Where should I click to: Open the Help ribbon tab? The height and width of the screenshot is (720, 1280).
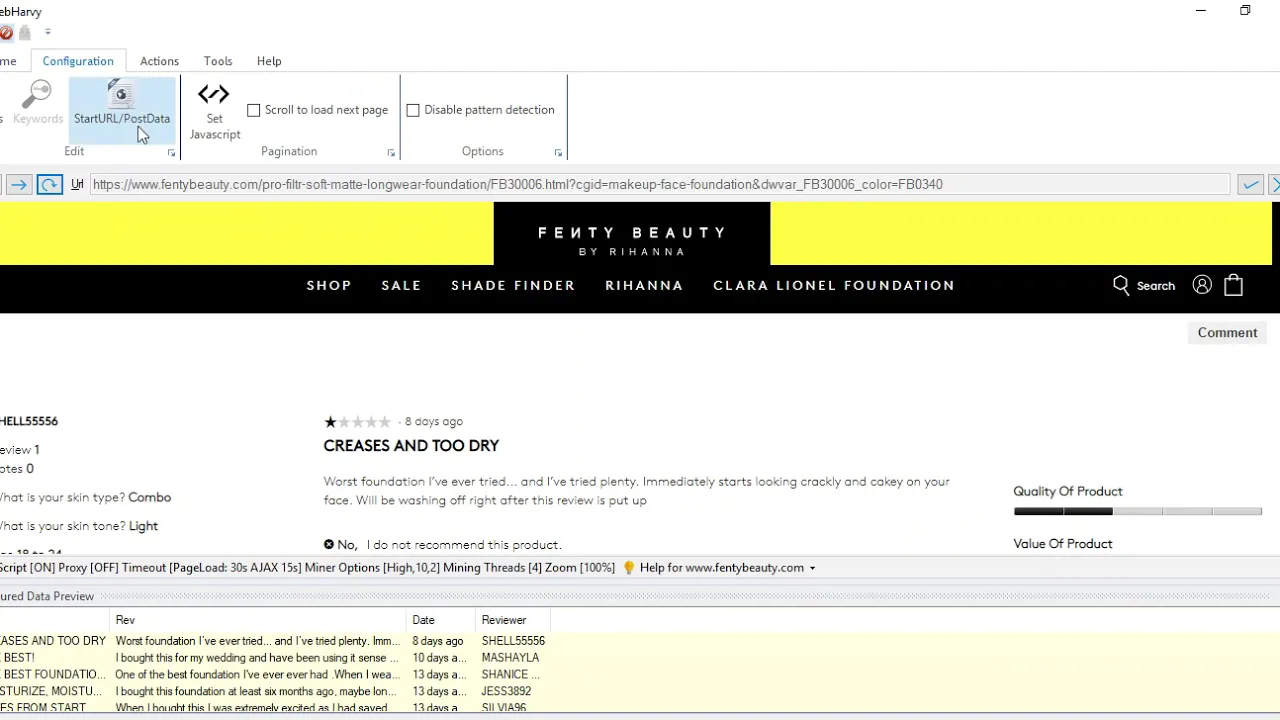coord(269,61)
